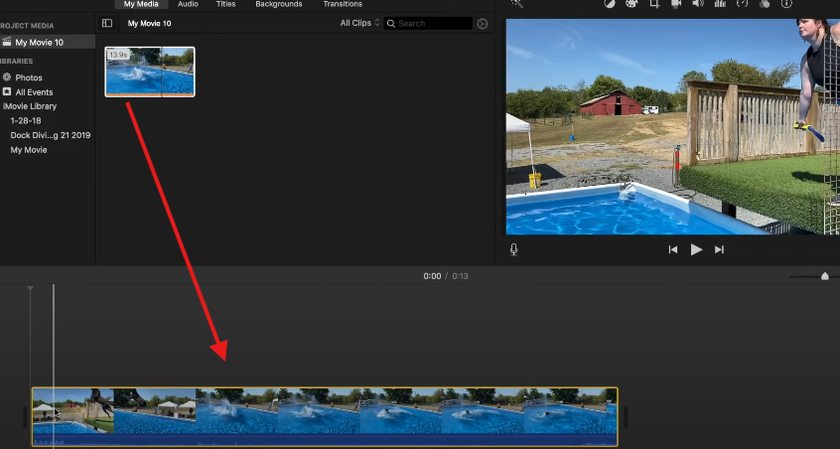This screenshot has height=449, width=840.
Task: Select iMovie Library item
Action: point(29,106)
